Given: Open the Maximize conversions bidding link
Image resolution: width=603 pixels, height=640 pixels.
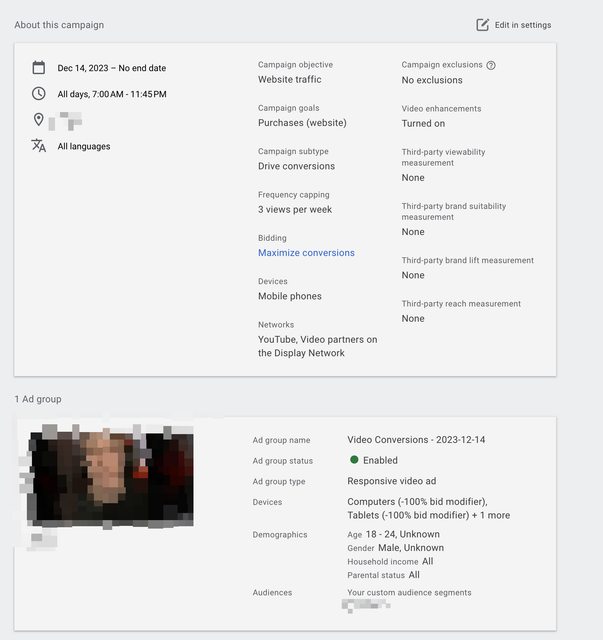Looking at the screenshot, I should (306, 253).
